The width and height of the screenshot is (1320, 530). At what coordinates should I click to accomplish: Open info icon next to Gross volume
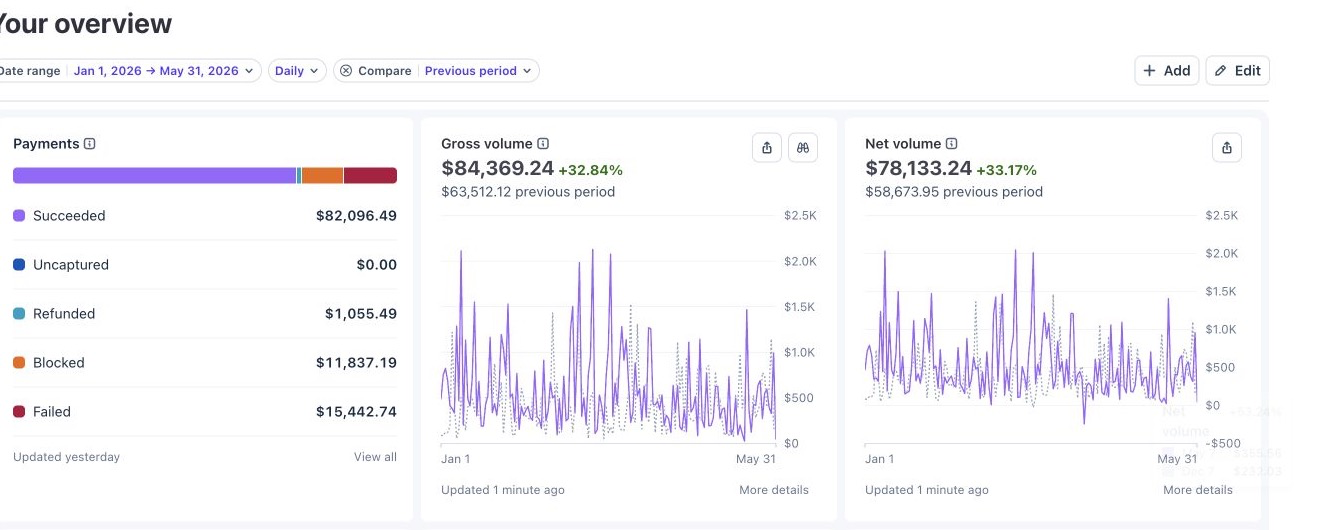tap(543, 144)
